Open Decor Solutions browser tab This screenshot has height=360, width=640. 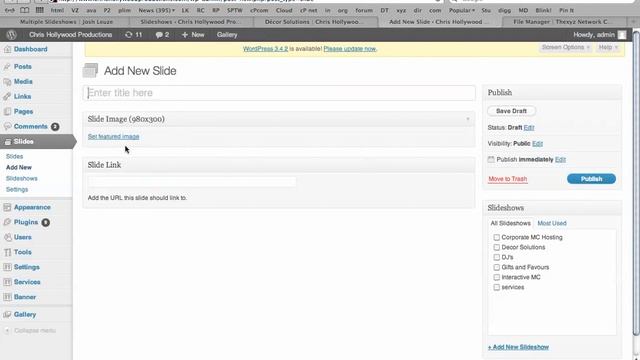314,22
